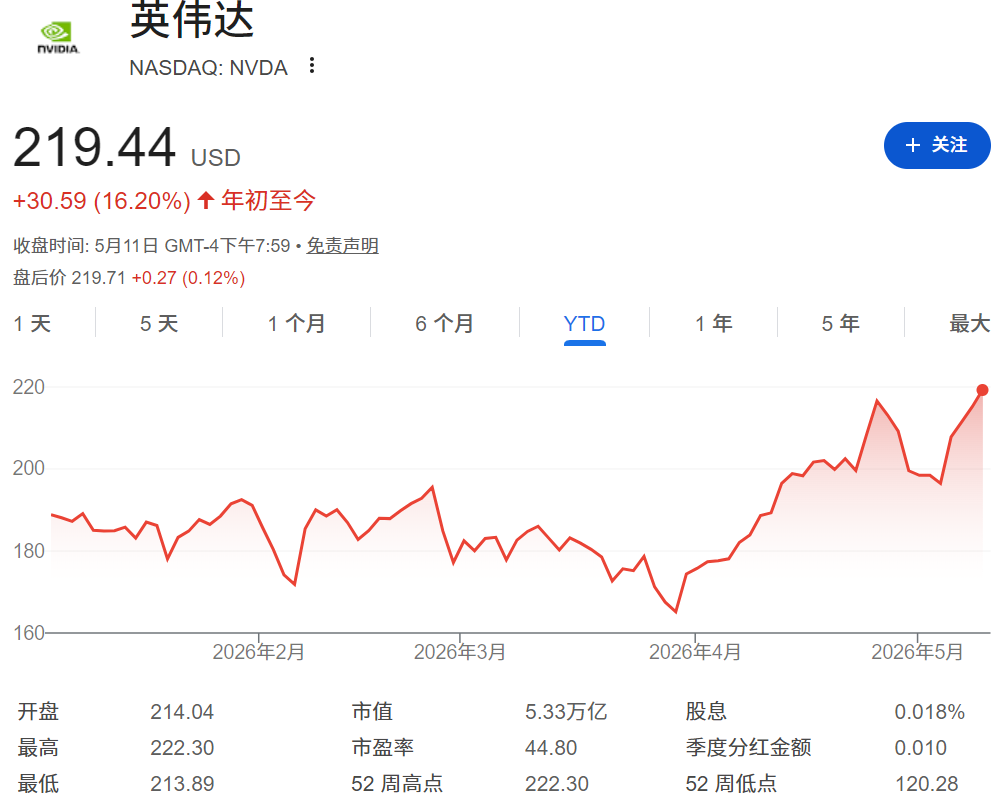The image size is (1003, 795).
Task: Switch to the 5 年 range tab
Action: pyautogui.click(x=841, y=324)
